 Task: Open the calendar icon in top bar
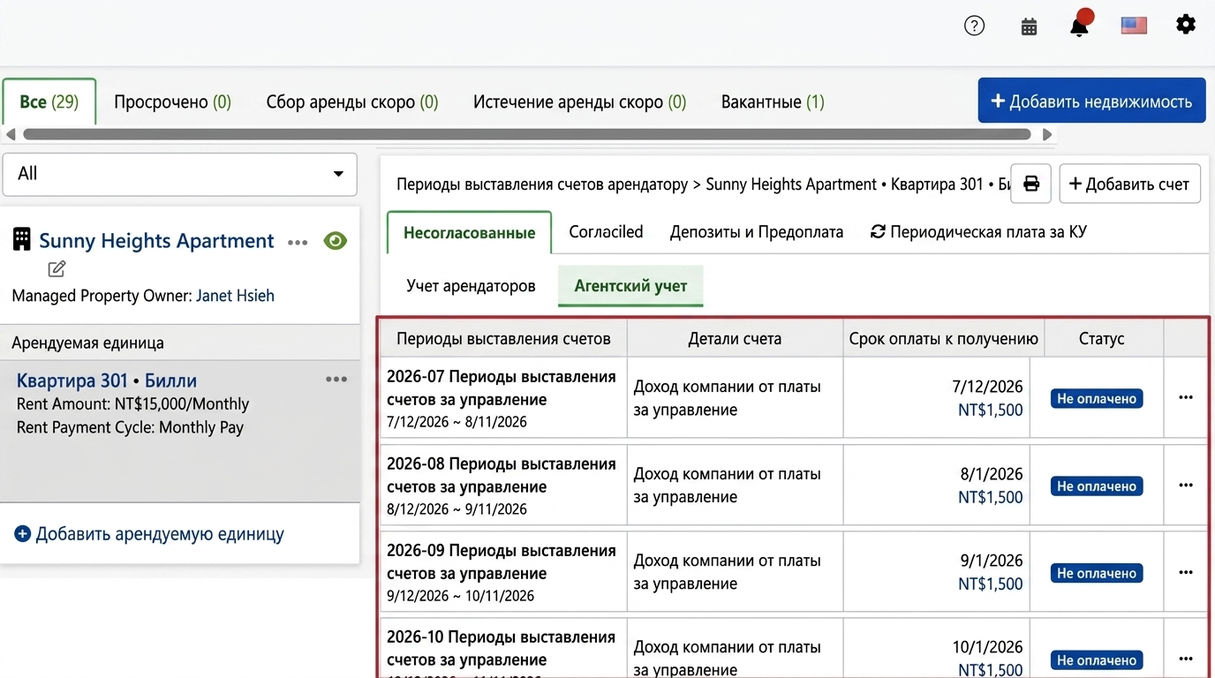tap(1029, 27)
